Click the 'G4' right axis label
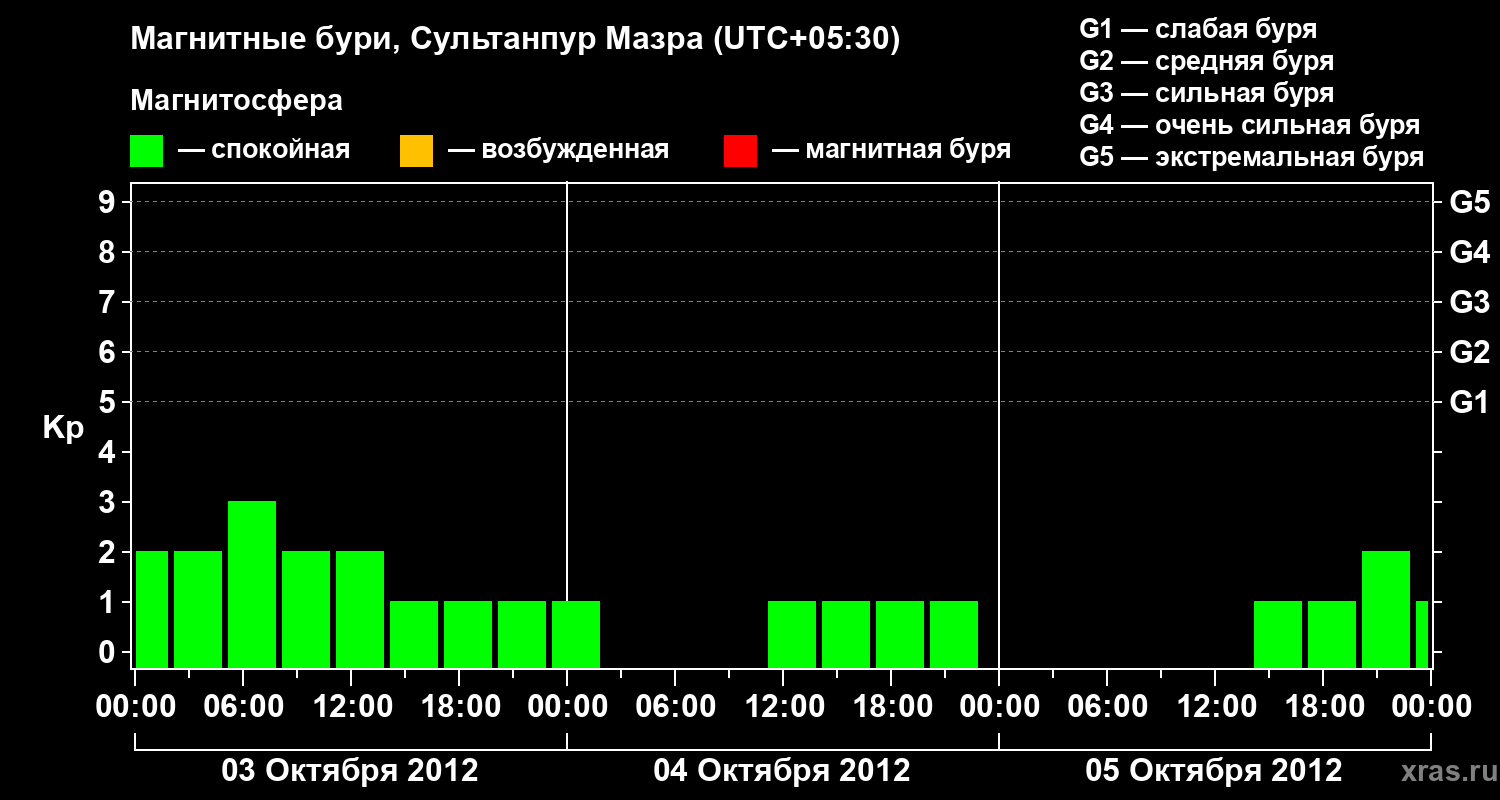Image resolution: width=1500 pixels, height=800 pixels. pos(1470,252)
